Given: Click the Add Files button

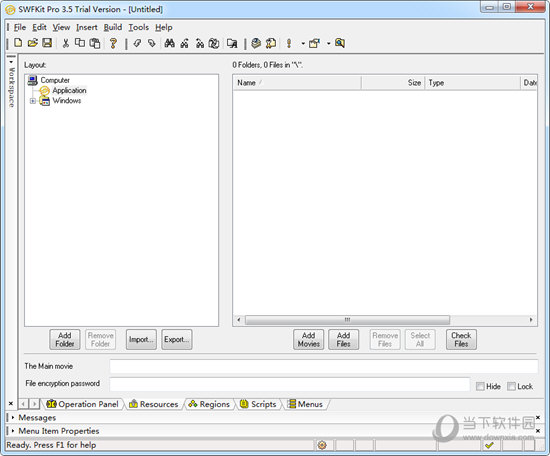Looking at the screenshot, I should pos(343,339).
